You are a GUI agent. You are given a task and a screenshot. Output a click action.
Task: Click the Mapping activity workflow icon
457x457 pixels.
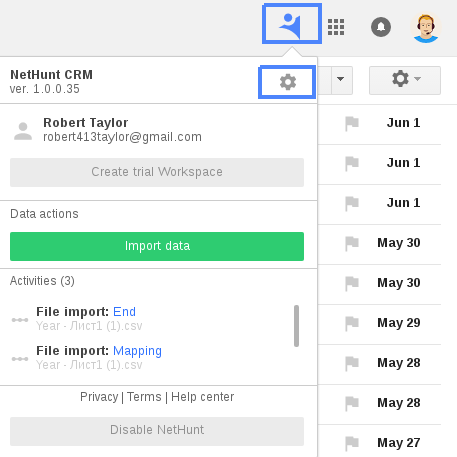pyautogui.click(x=20, y=359)
